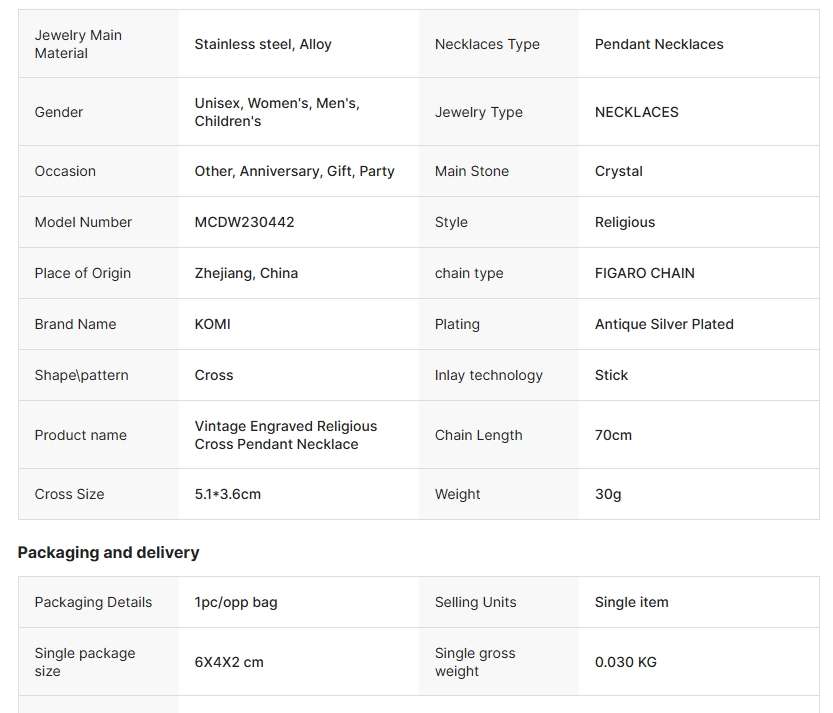Click the 'Jewelry Main Material' label
Viewport: 833px width, 713px height.
pyautogui.click(x=78, y=44)
